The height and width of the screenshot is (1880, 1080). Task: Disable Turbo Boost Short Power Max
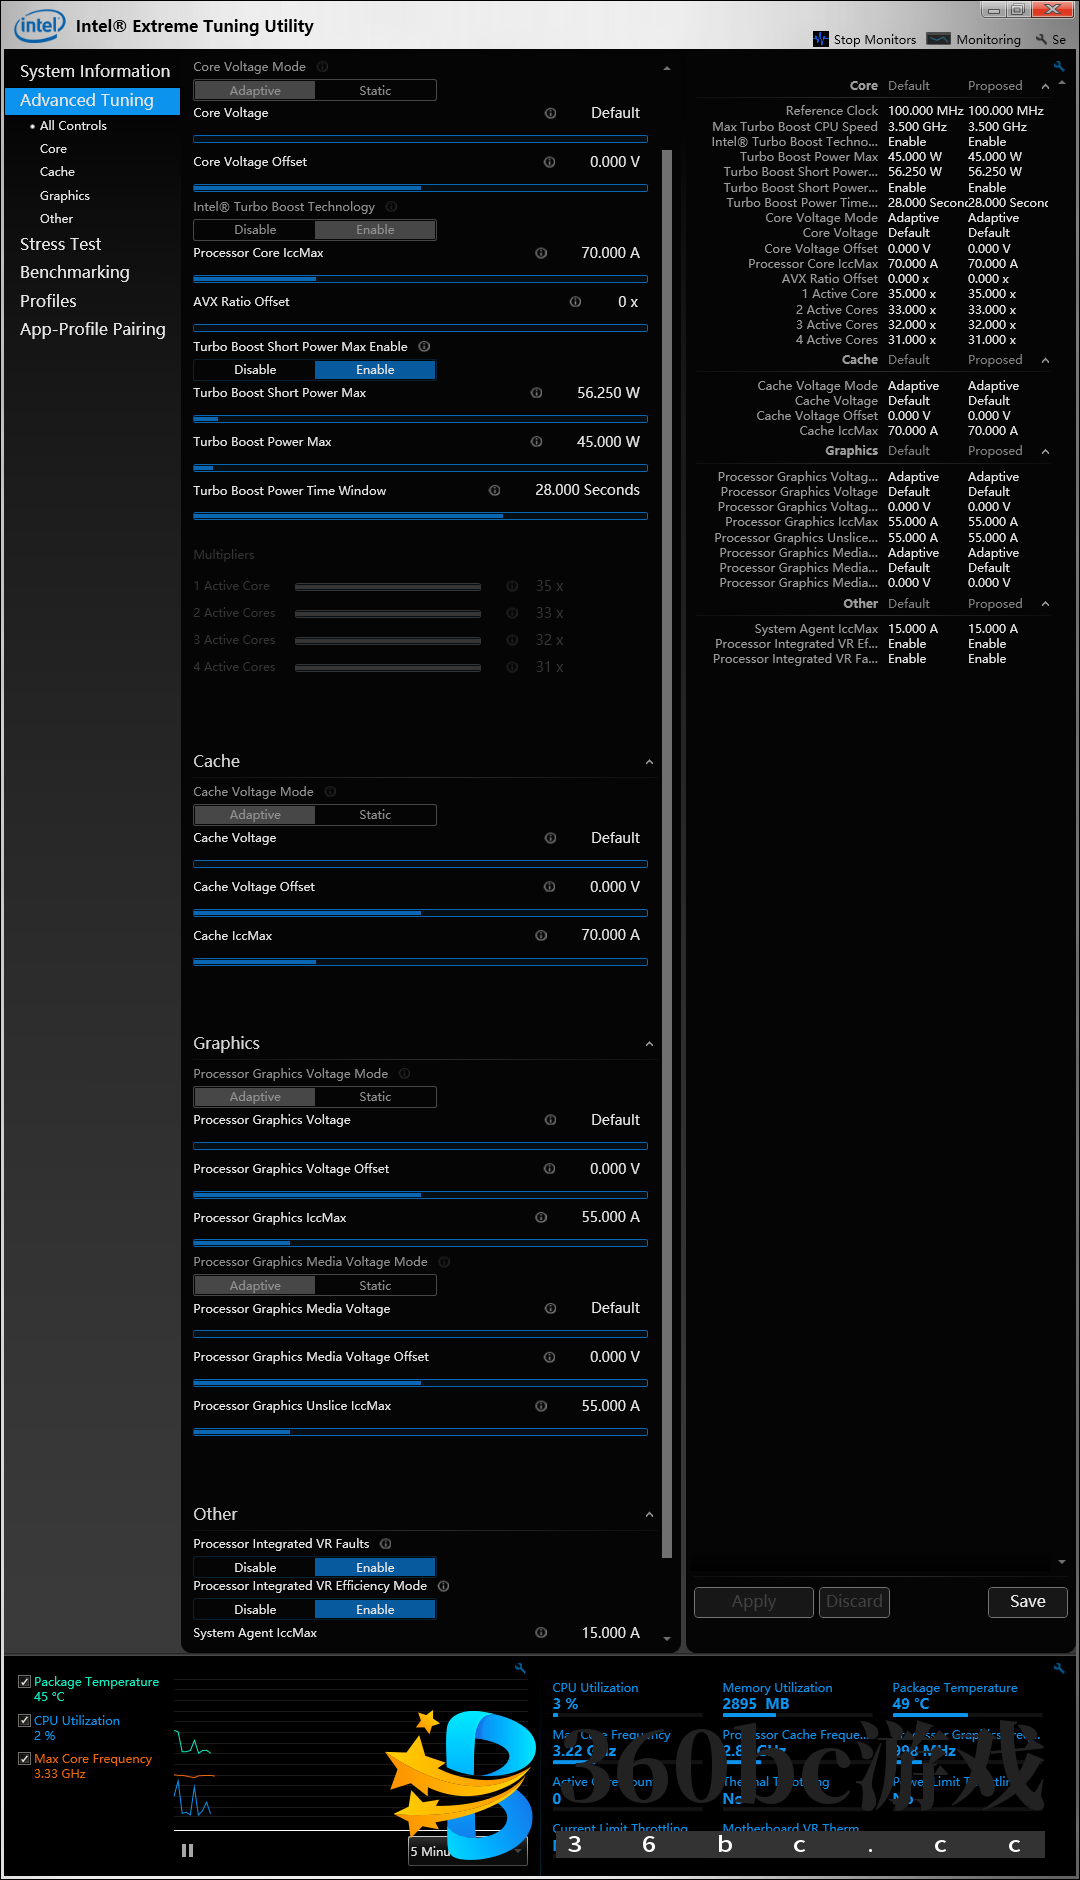[x=255, y=370]
